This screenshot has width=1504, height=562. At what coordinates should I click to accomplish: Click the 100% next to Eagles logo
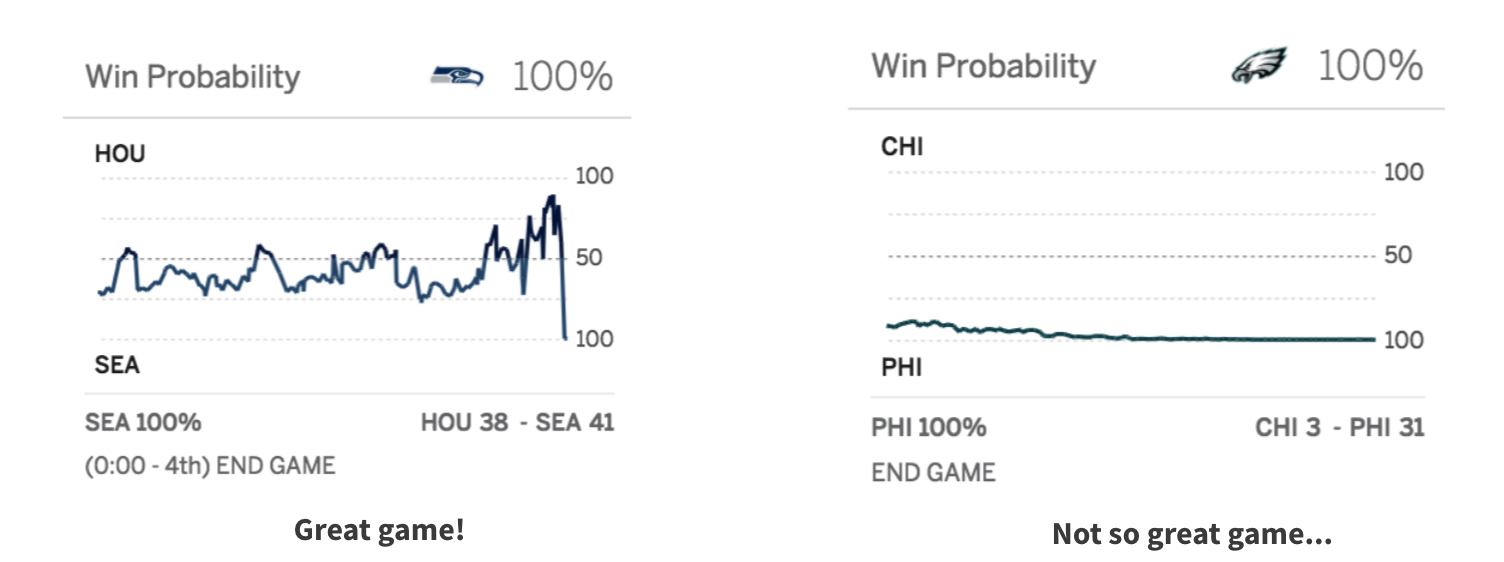tap(1370, 67)
